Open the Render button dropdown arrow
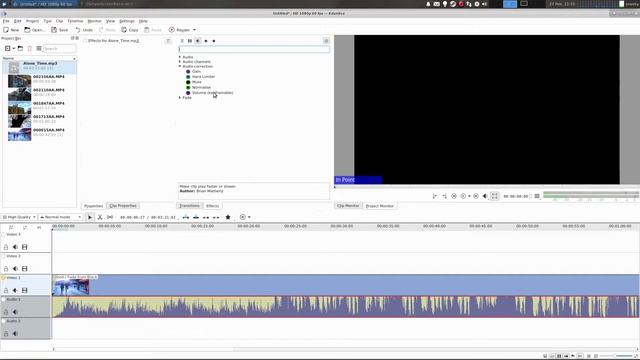The width and height of the screenshot is (640, 360). click(194, 30)
